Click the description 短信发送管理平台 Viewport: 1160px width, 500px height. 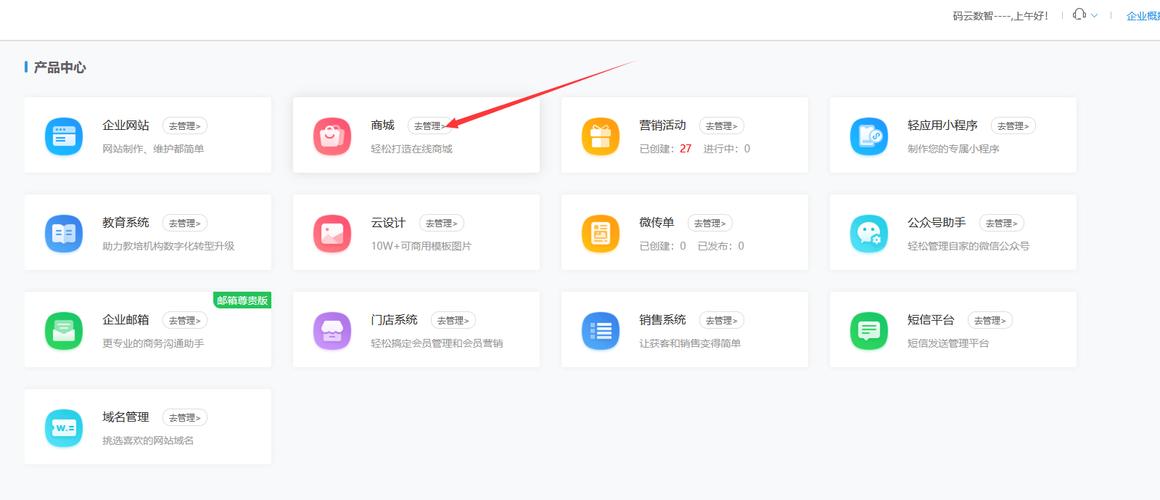pos(948,343)
